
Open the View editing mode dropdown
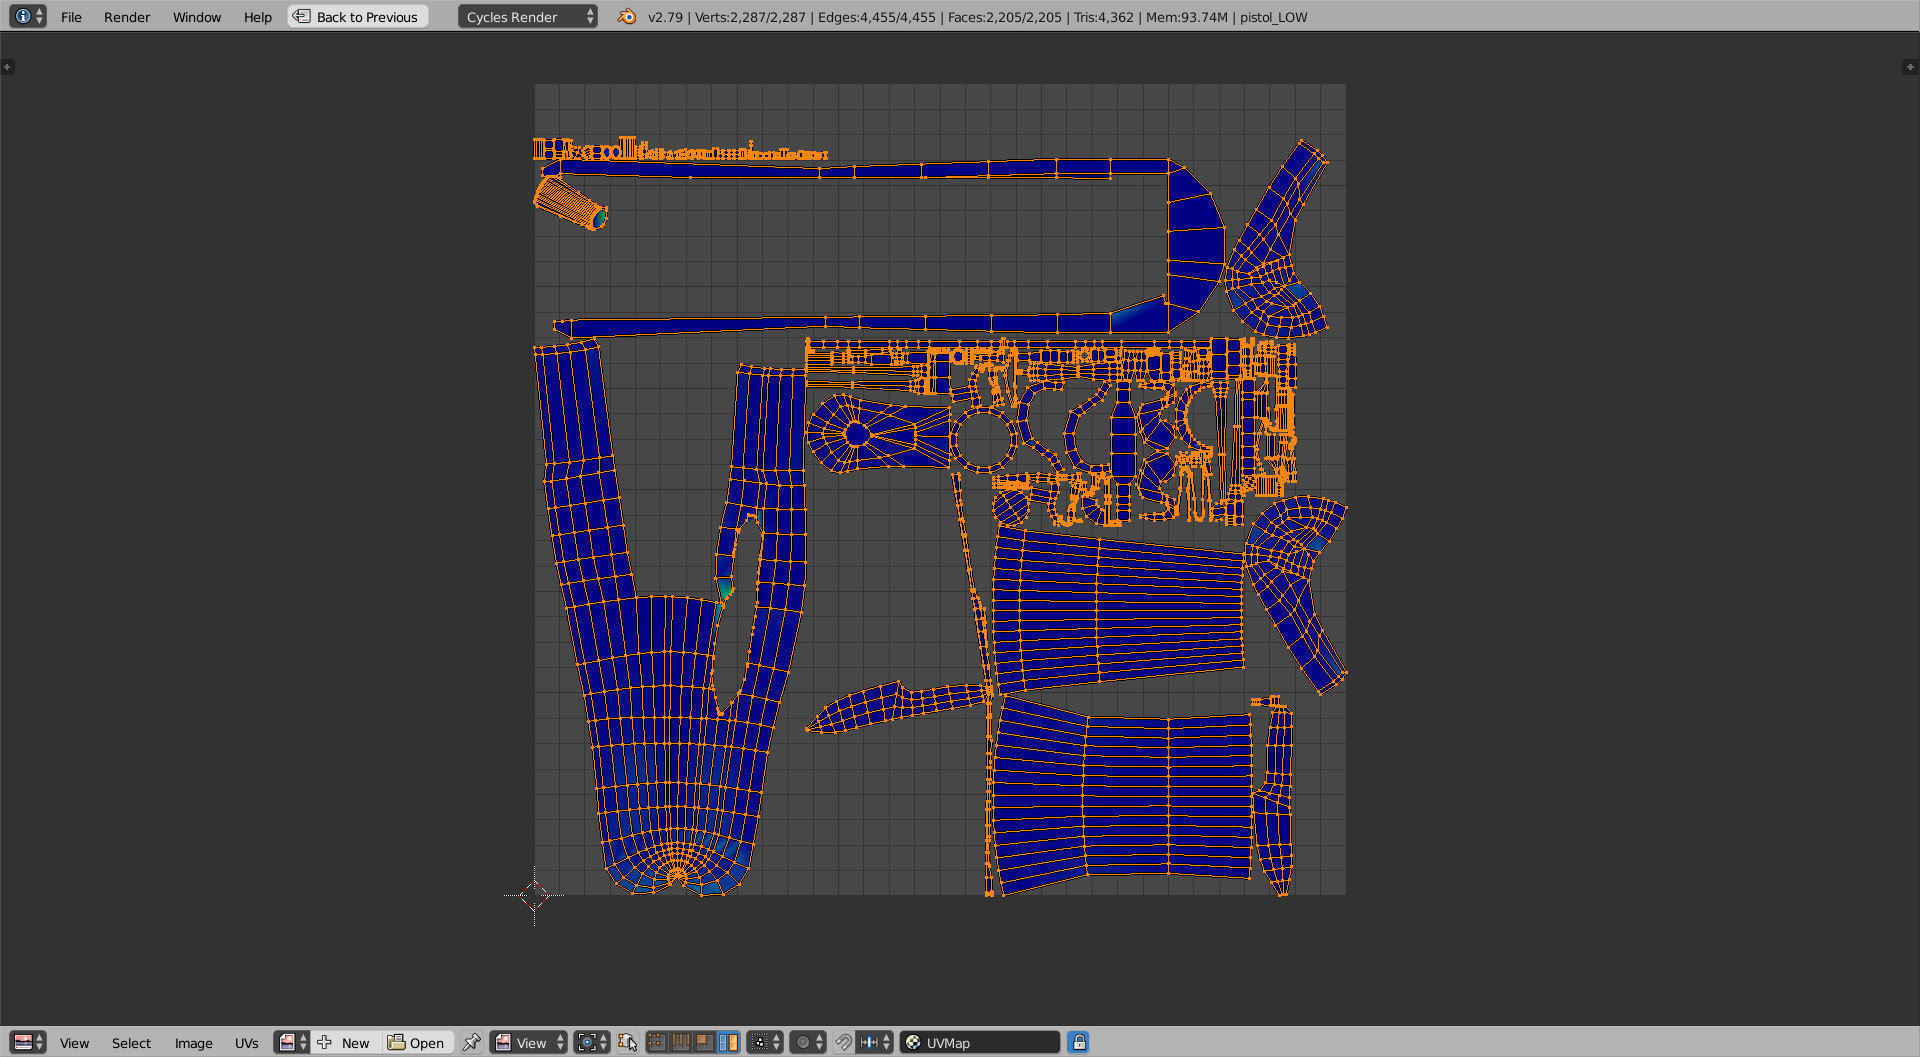pos(529,1042)
